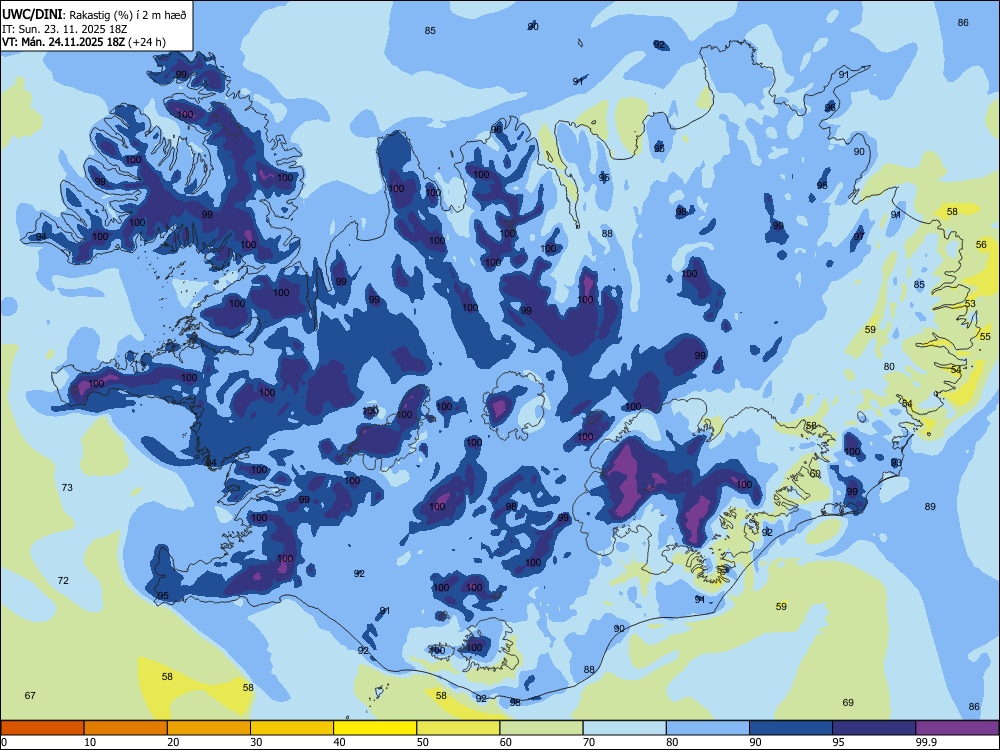Click the '70' label on color scale
The height and width of the screenshot is (750, 1000).
tap(589, 742)
